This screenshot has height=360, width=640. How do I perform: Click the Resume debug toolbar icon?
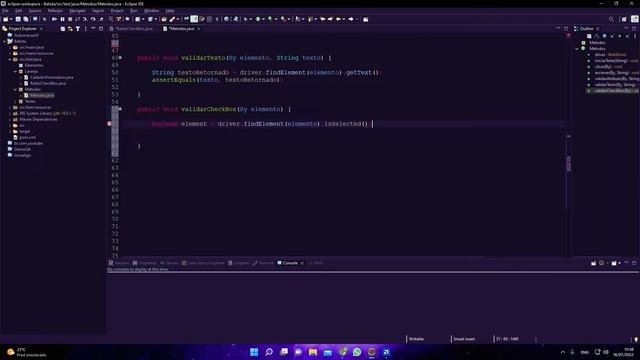click(x=54, y=19)
